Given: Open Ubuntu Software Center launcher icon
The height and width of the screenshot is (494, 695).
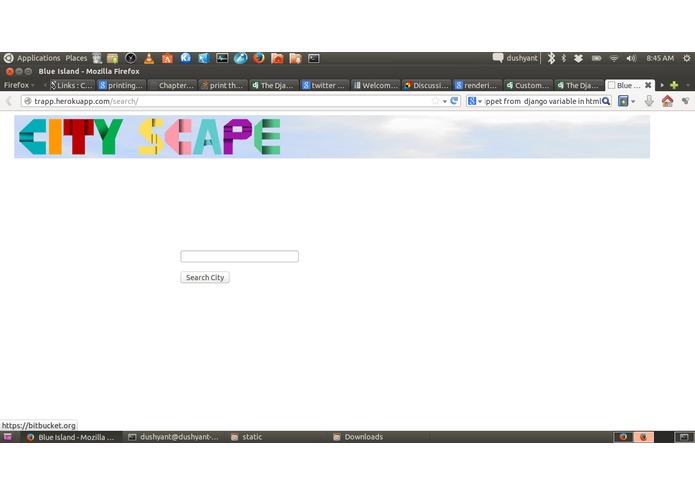Looking at the screenshot, I should click(167, 58).
